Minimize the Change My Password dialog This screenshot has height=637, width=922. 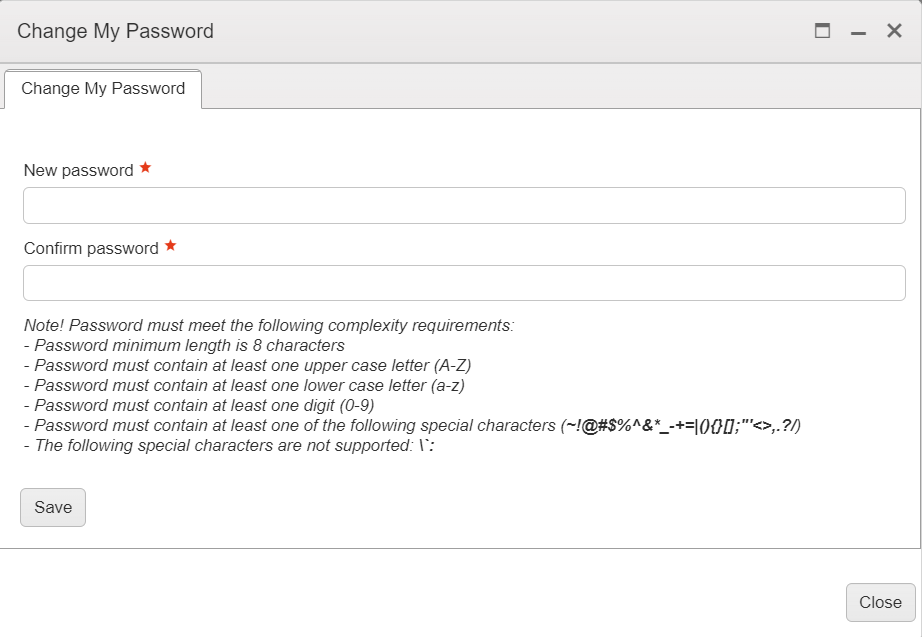tap(858, 32)
